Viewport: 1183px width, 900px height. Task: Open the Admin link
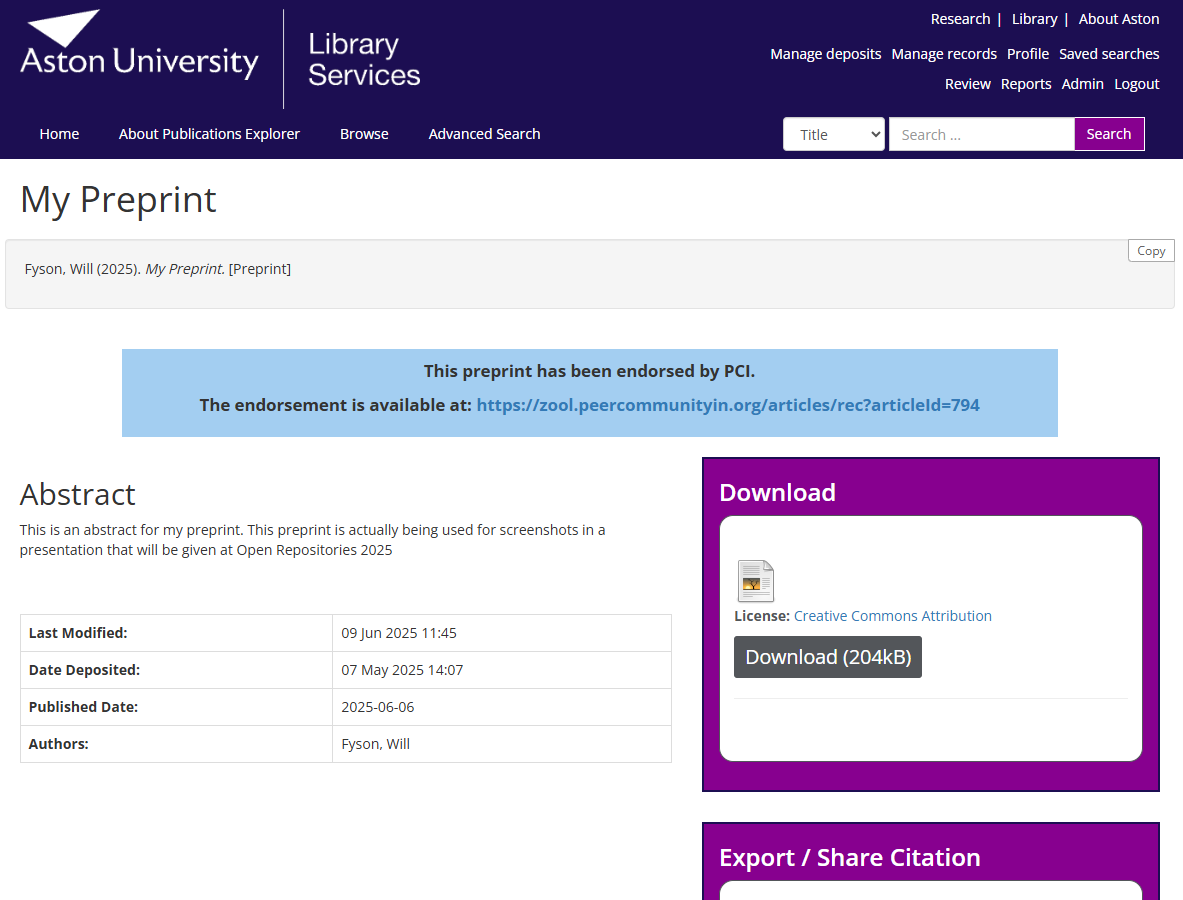click(x=1082, y=84)
